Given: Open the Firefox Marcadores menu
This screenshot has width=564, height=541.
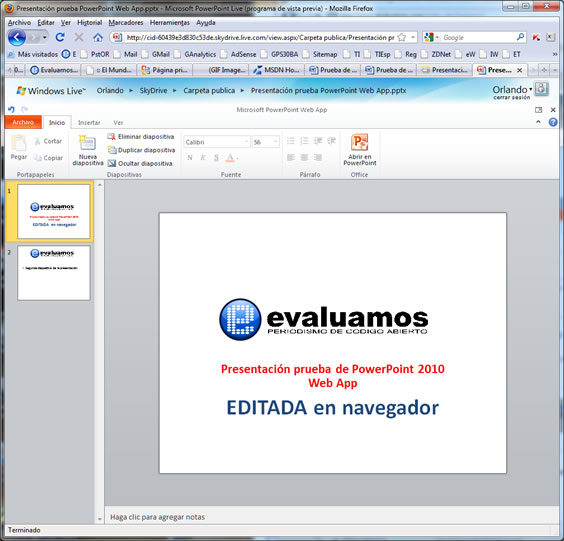Looking at the screenshot, I should click(x=126, y=22).
